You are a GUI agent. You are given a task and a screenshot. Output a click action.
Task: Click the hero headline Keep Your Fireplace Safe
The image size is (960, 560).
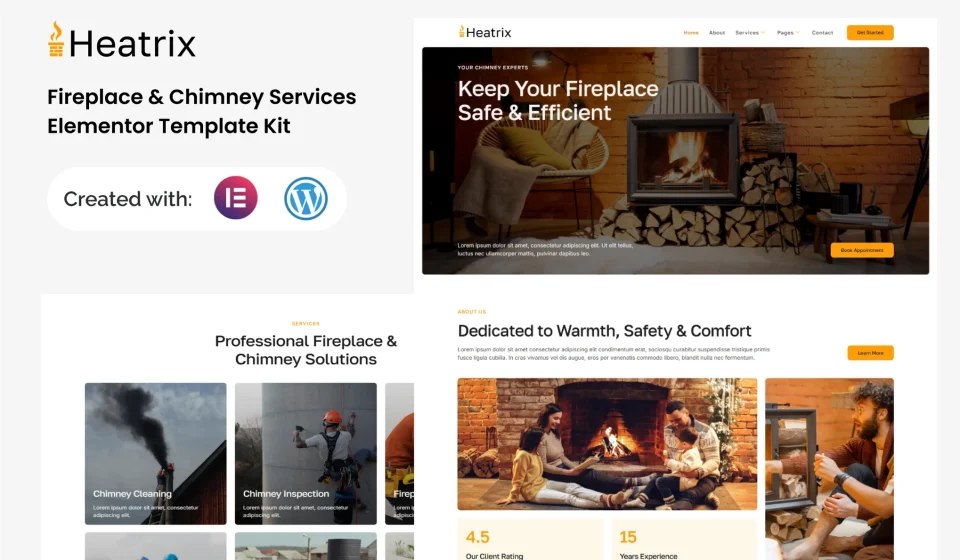point(557,100)
